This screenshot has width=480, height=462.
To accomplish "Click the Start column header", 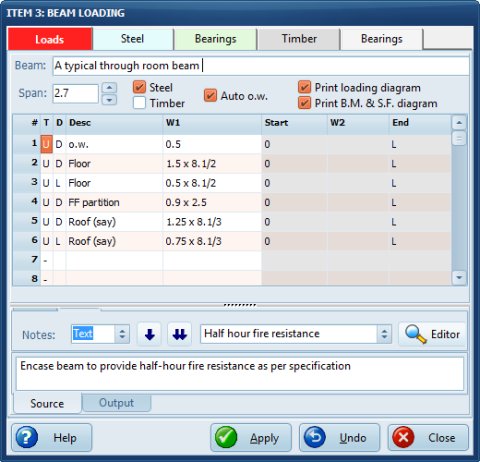I will coord(294,123).
